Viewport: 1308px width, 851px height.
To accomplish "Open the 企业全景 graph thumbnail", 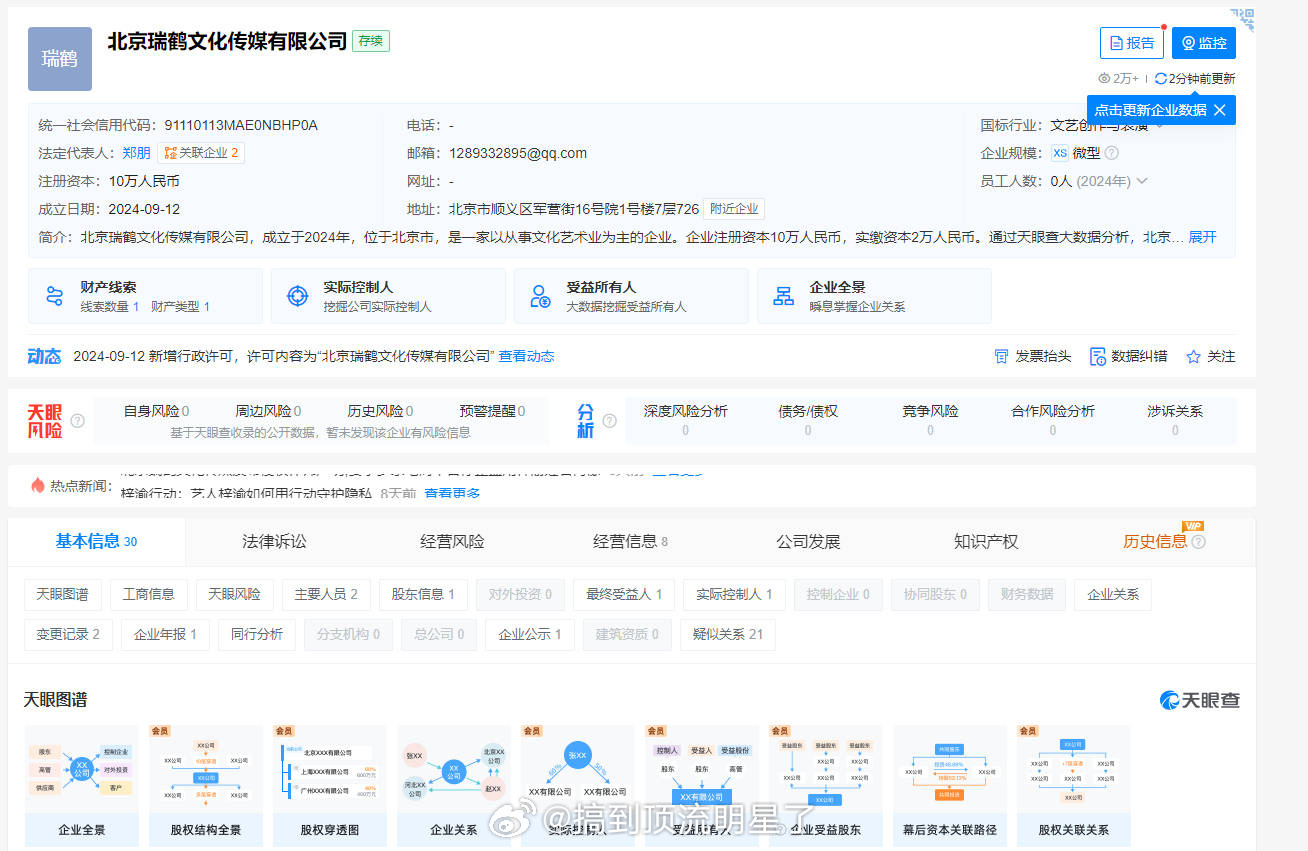I will click(81, 786).
